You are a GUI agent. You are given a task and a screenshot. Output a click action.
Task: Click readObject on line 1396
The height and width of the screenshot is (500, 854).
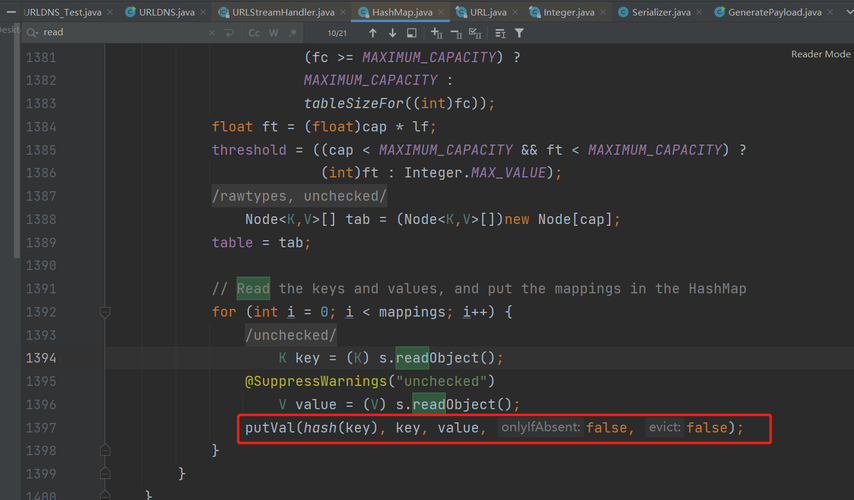click(x=454, y=404)
